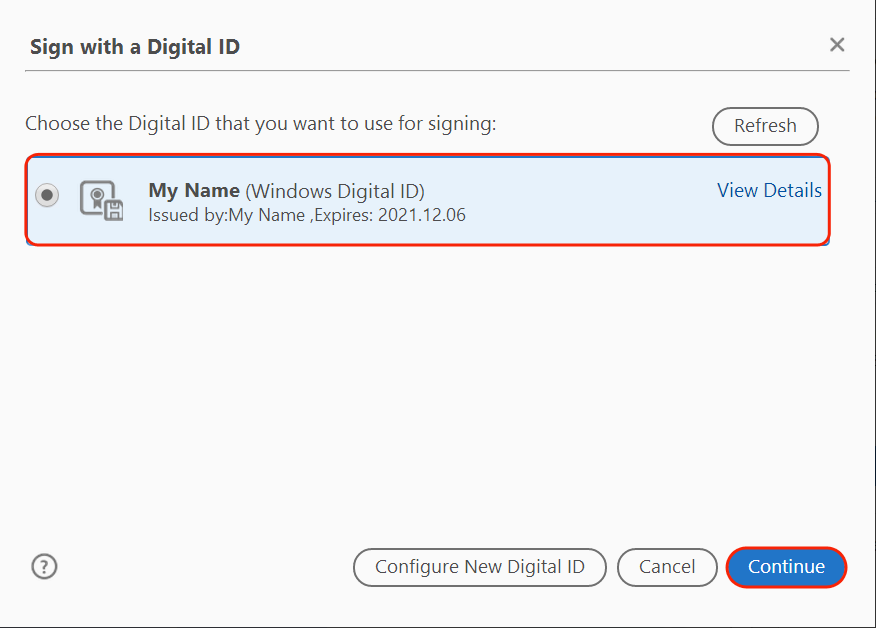Image resolution: width=876 pixels, height=628 pixels.
Task: Cancel the signing dialog
Action: coord(667,567)
